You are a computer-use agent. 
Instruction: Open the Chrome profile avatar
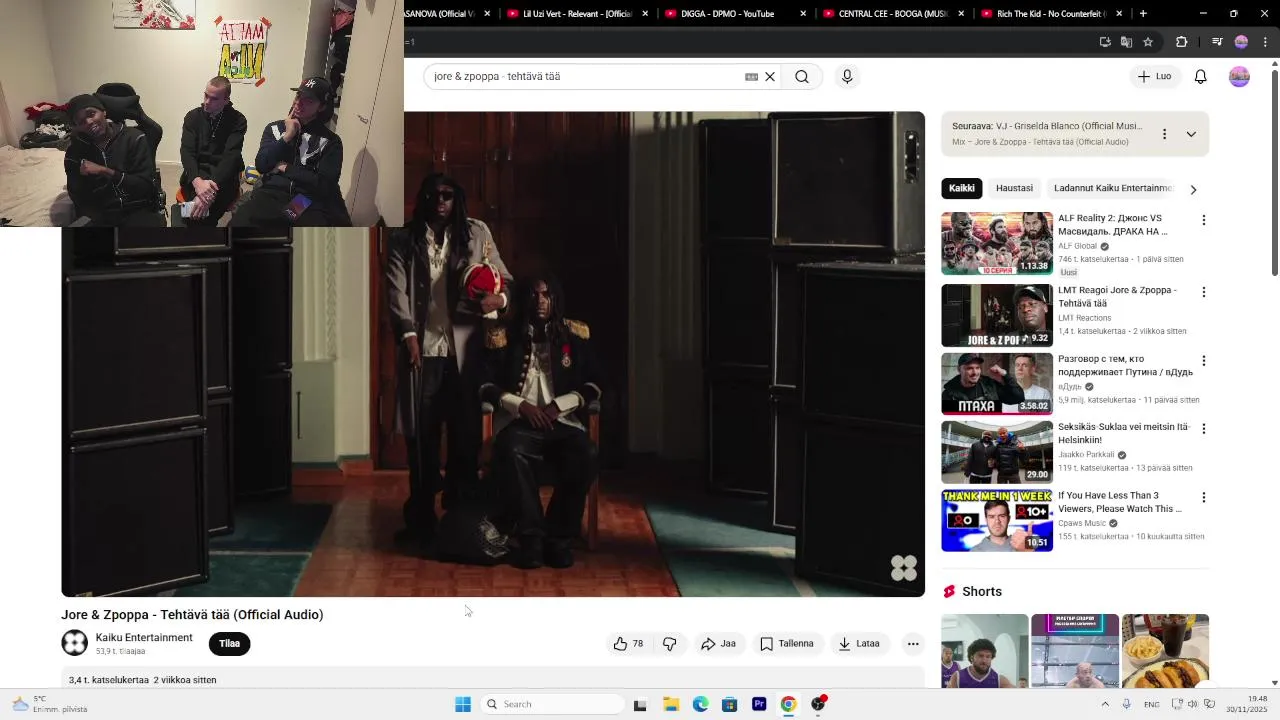click(1241, 42)
